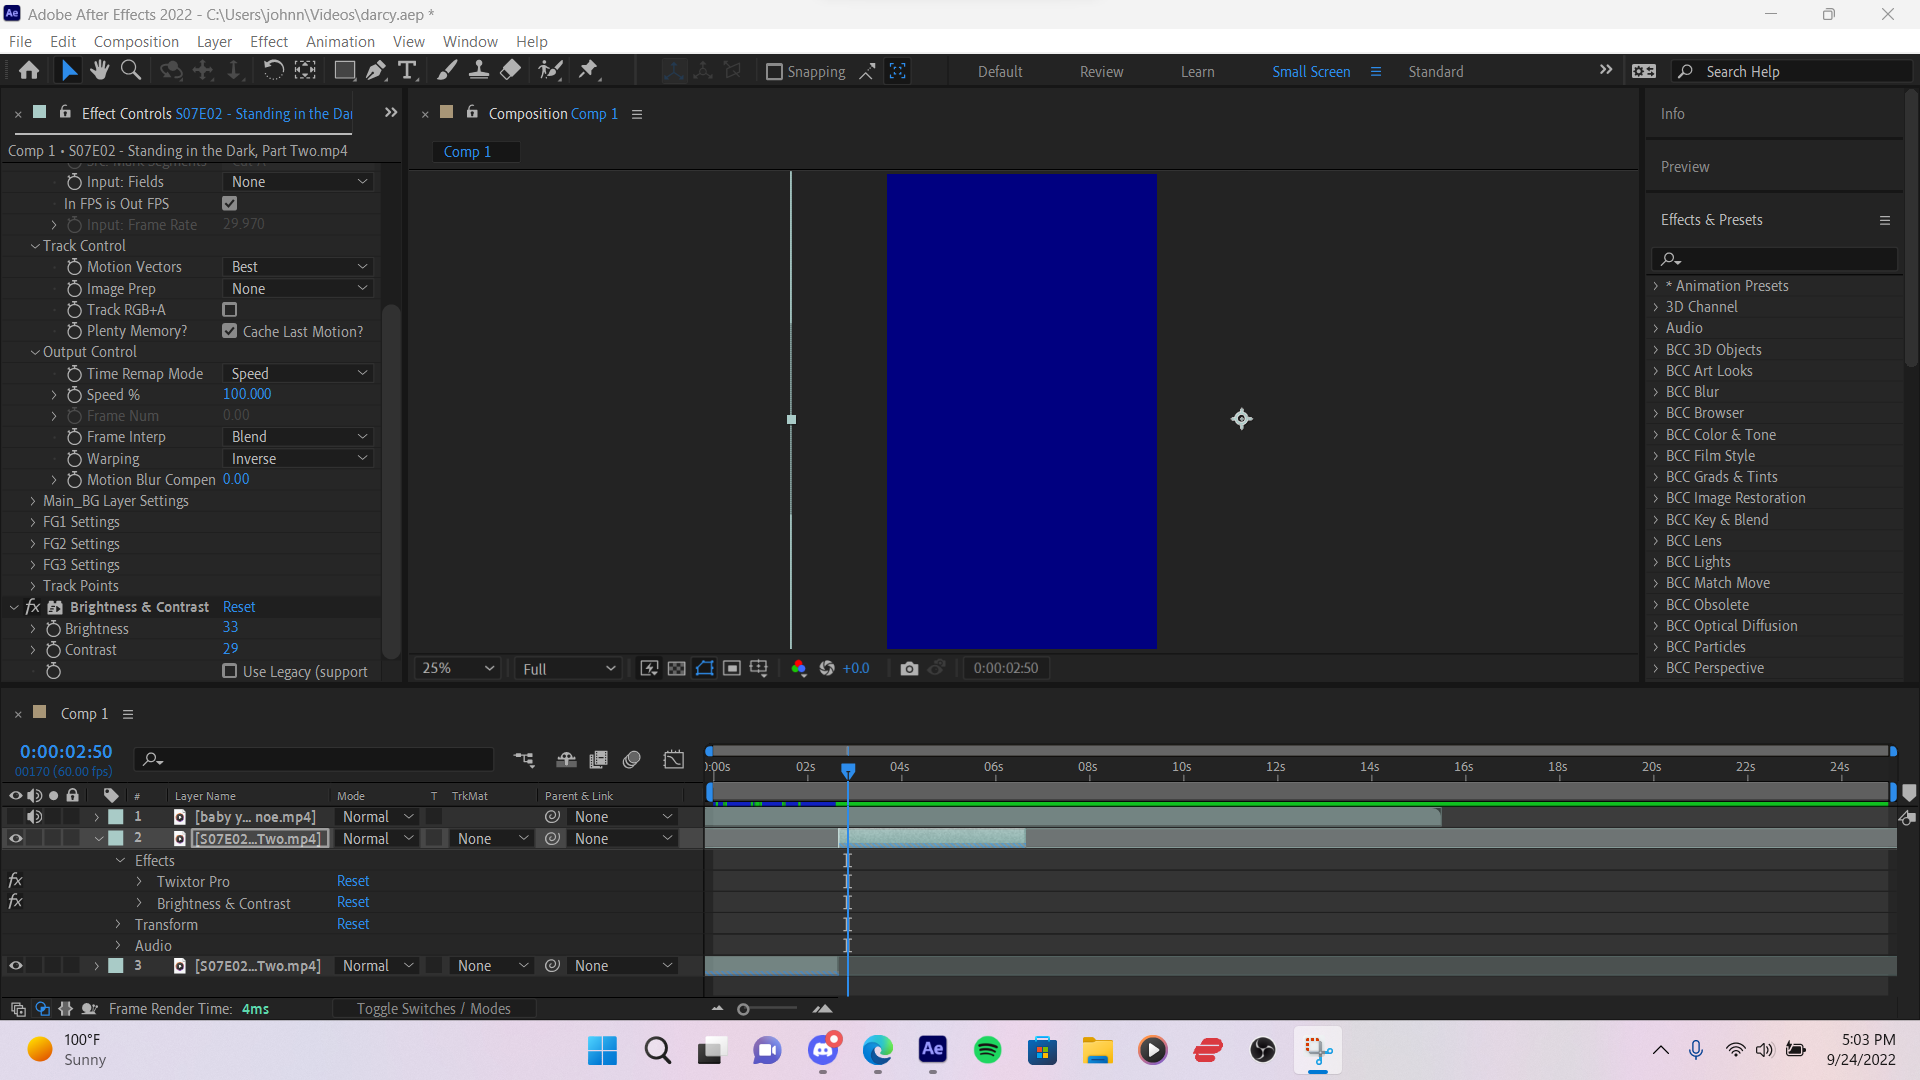
Task: Open the Composition menu
Action: coord(136,41)
